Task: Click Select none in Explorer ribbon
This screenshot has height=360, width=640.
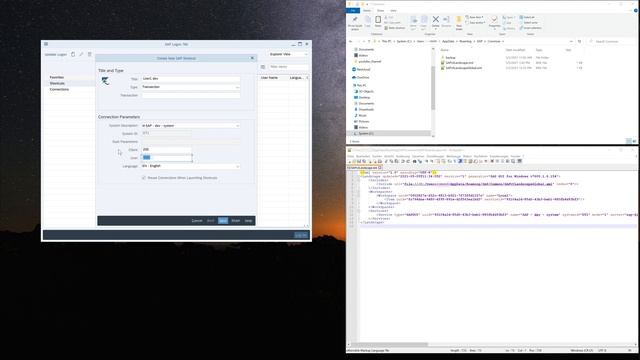Action: (529, 22)
